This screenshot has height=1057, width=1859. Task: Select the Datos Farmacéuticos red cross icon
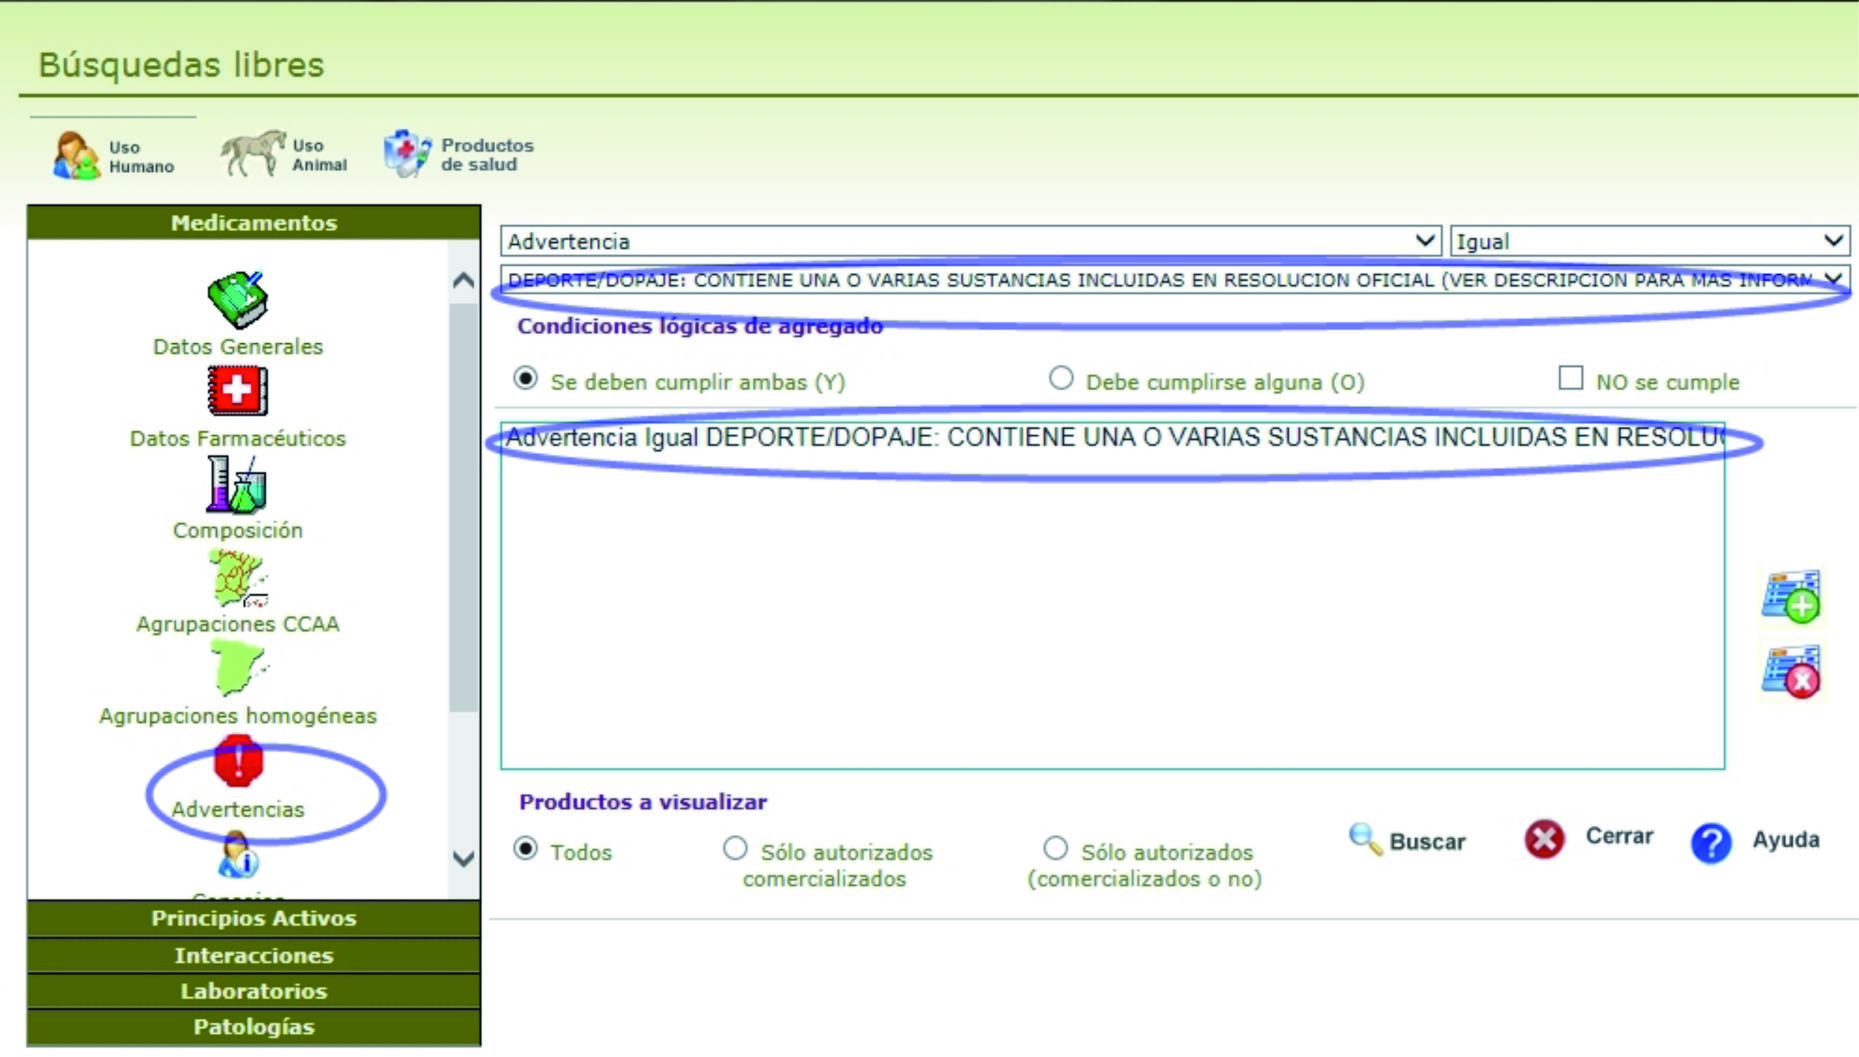click(x=238, y=391)
